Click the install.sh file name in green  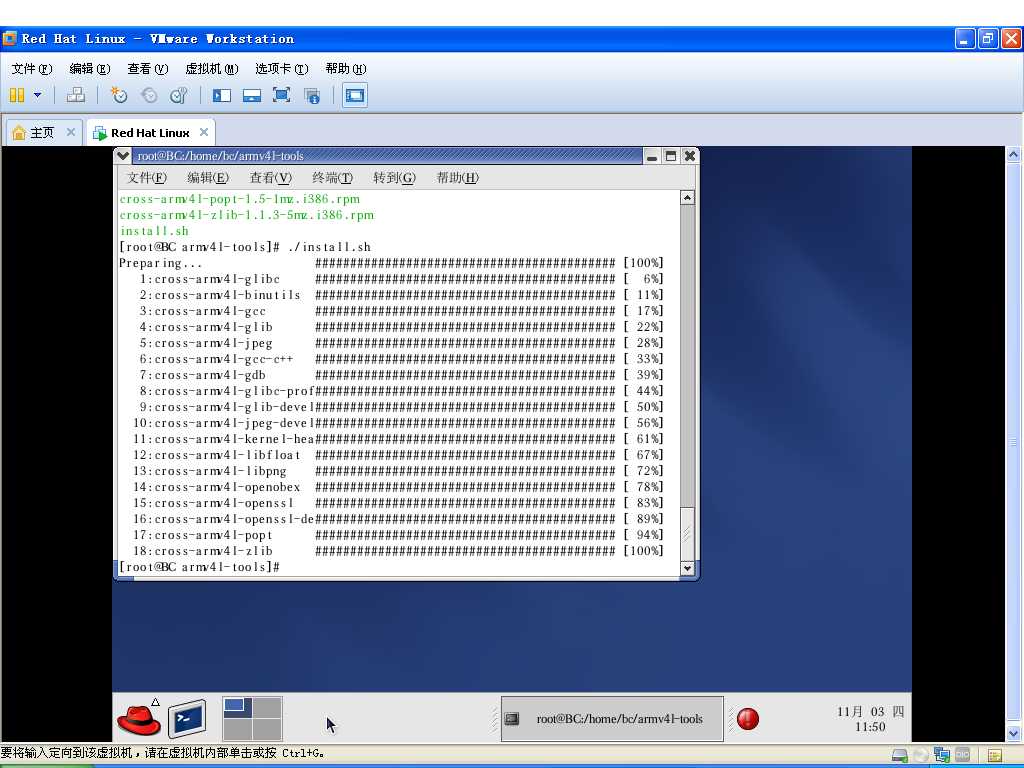[153, 231]
